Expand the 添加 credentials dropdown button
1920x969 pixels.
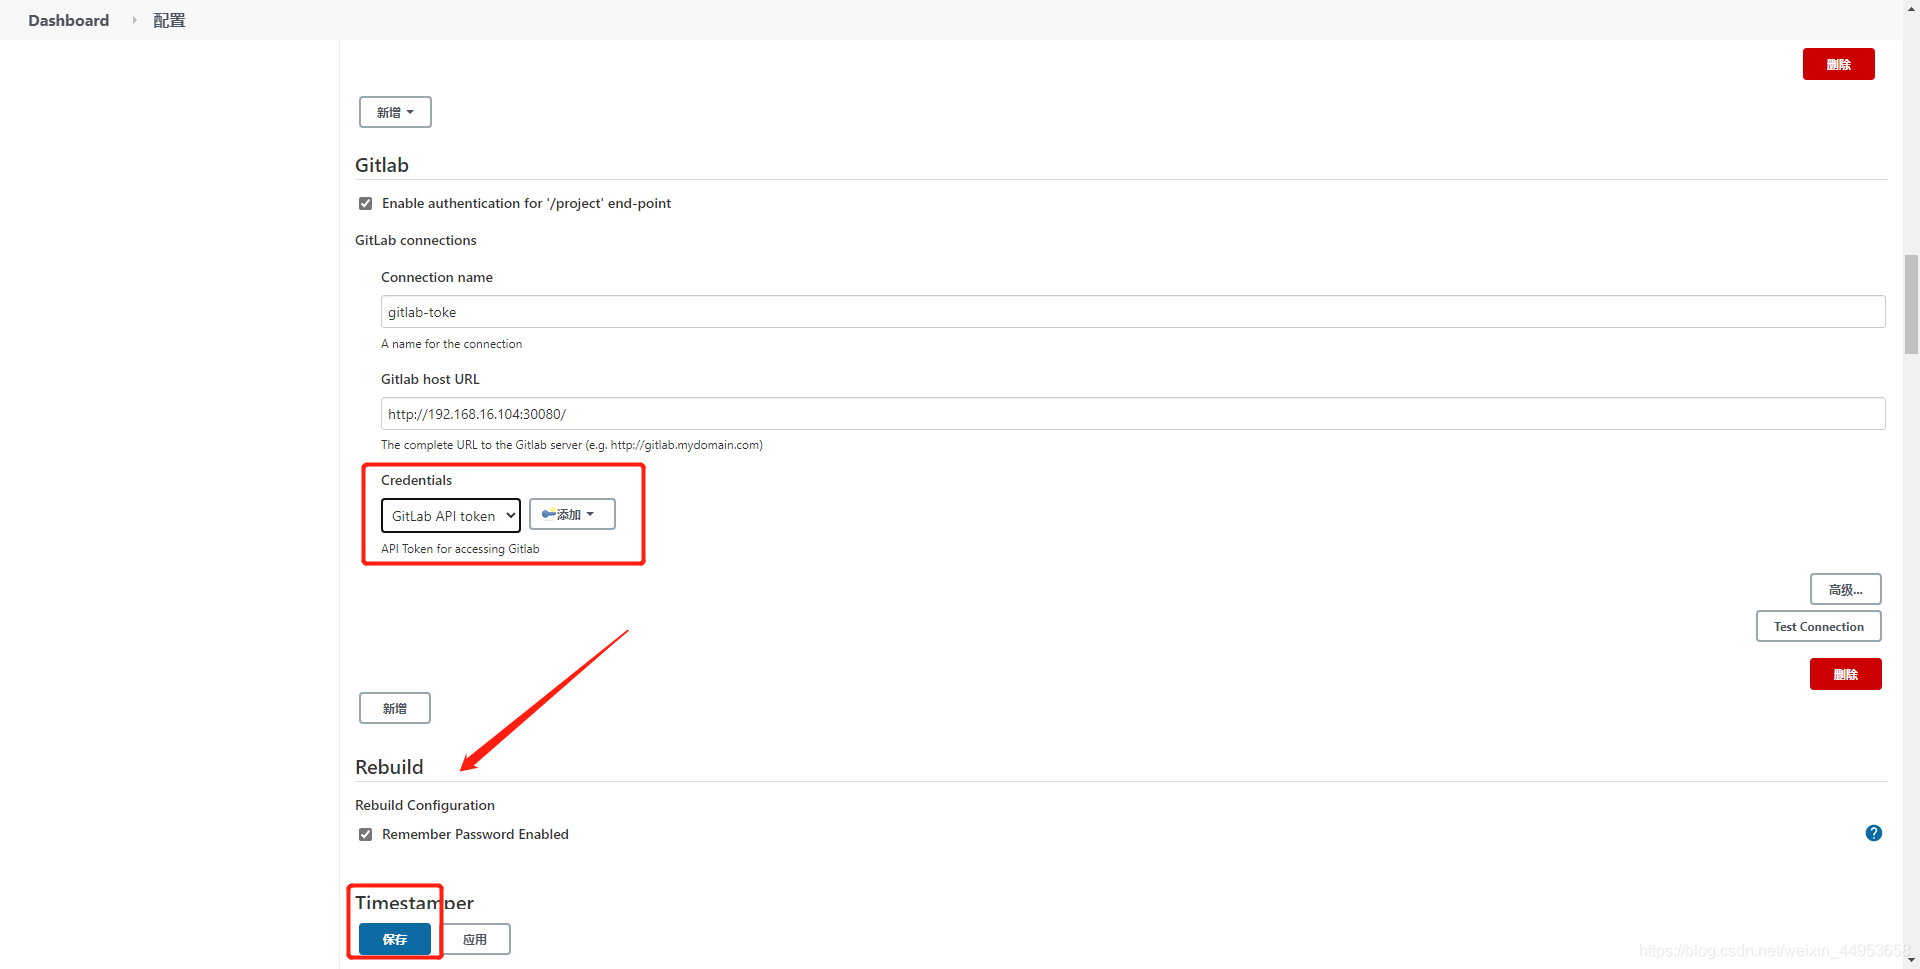point(572,514)
